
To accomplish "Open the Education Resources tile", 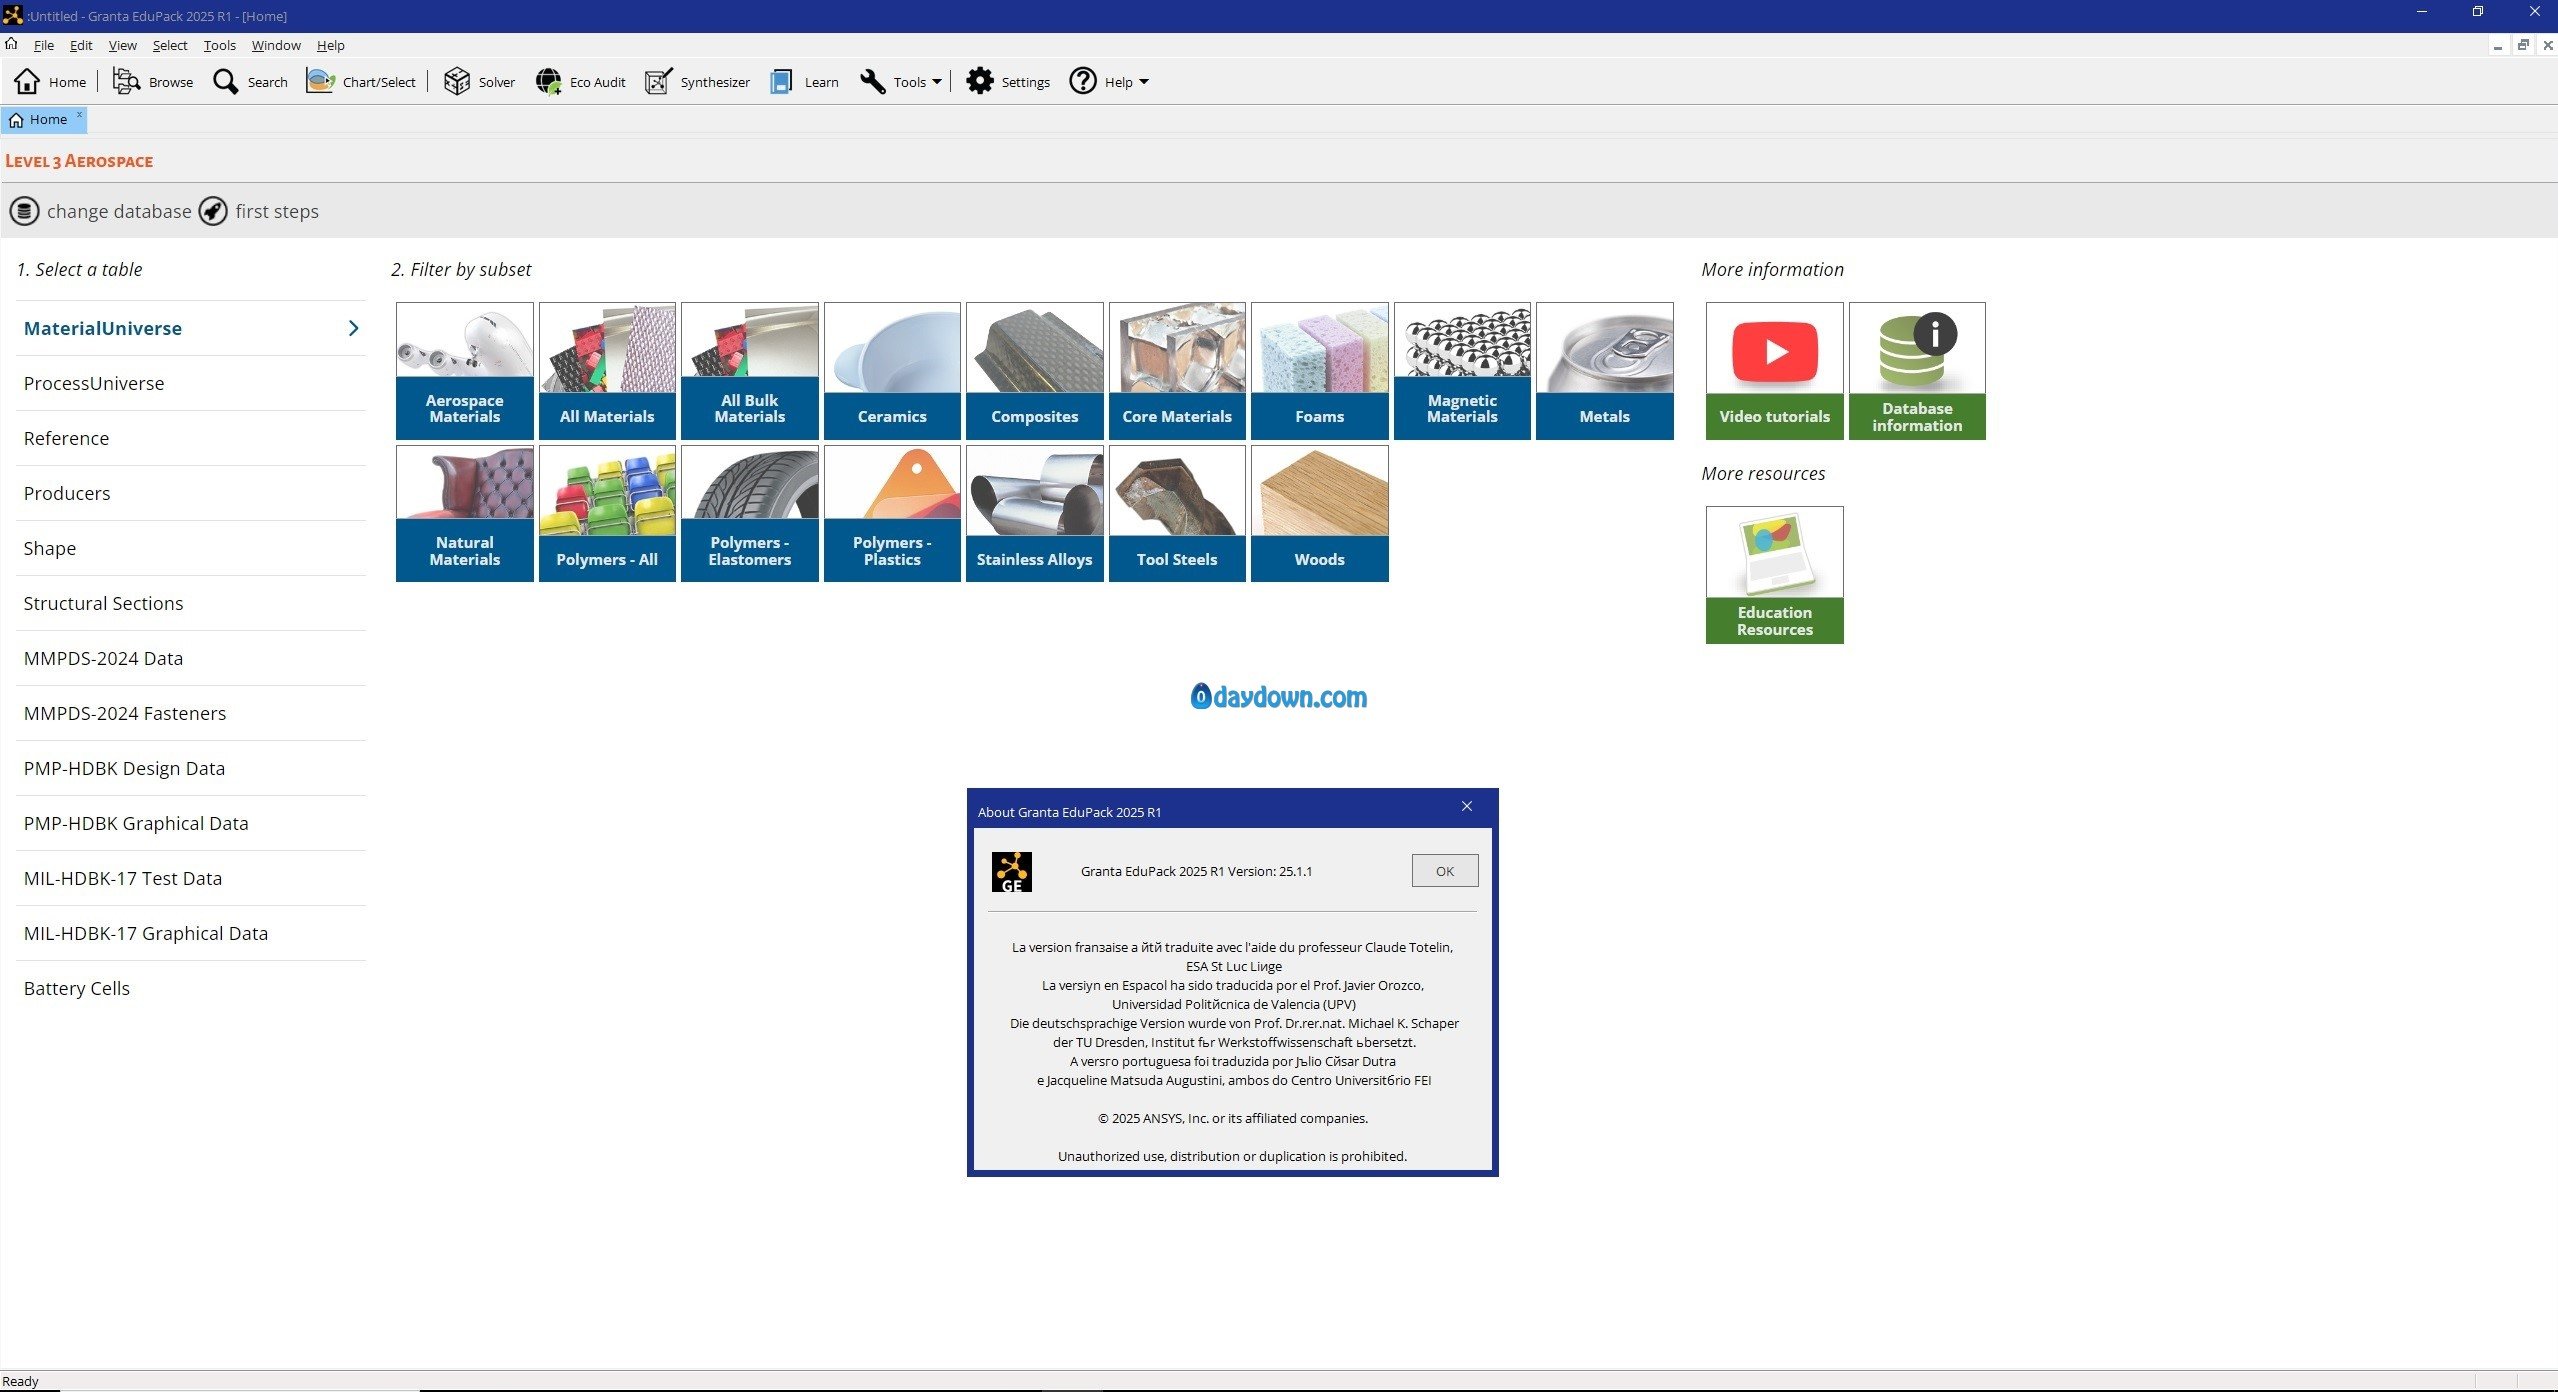I will 1775,575.
